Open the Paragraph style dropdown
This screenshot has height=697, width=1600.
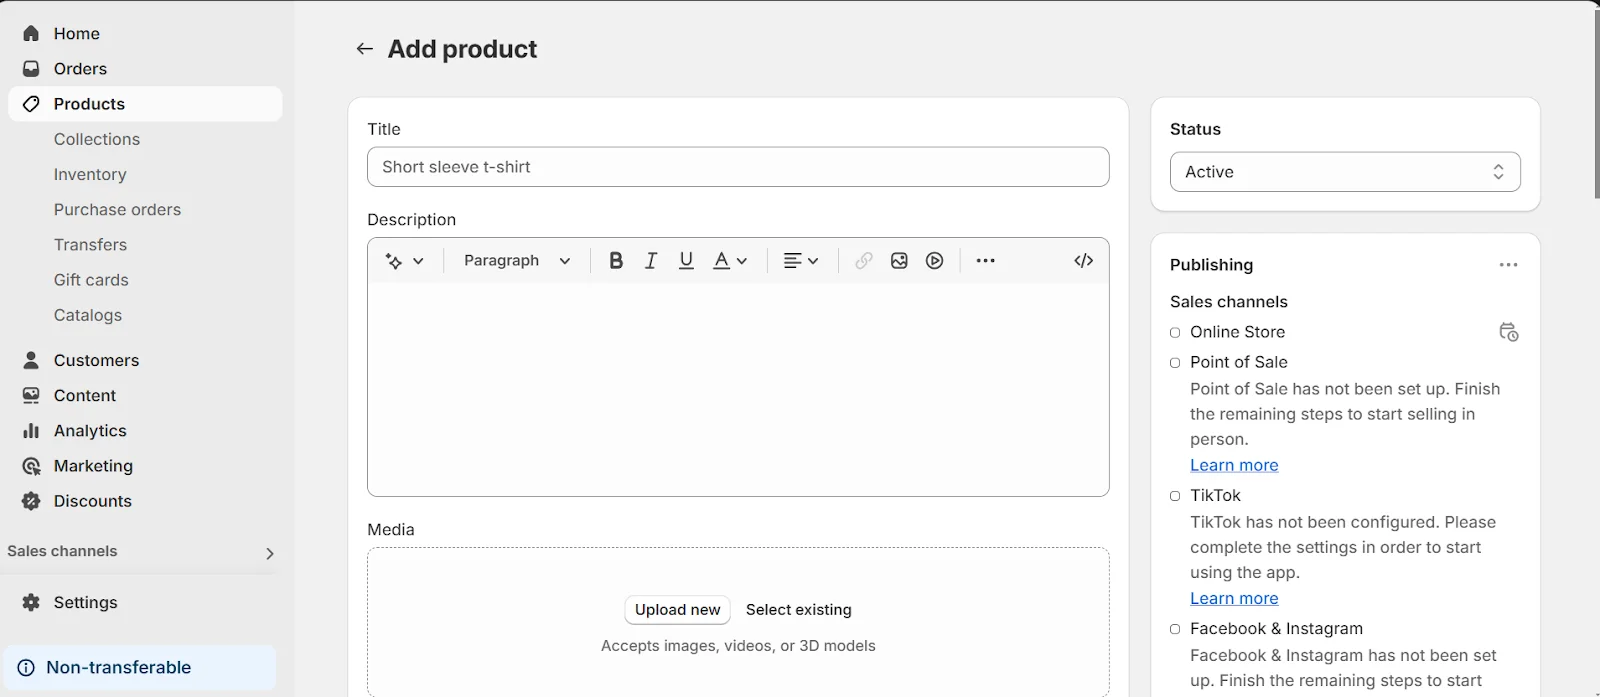click(517, 261)
